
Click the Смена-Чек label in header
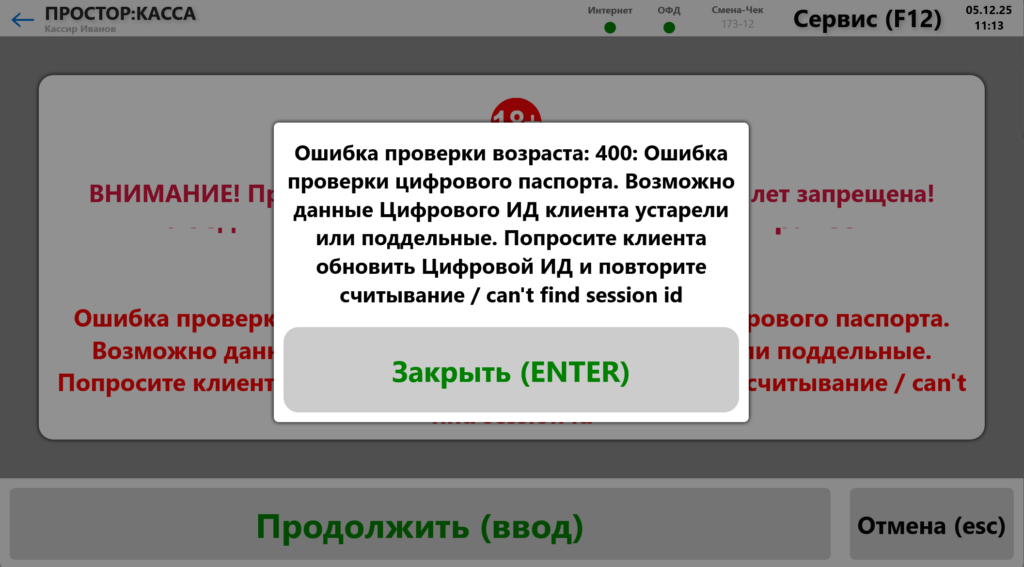pos(737,10)
